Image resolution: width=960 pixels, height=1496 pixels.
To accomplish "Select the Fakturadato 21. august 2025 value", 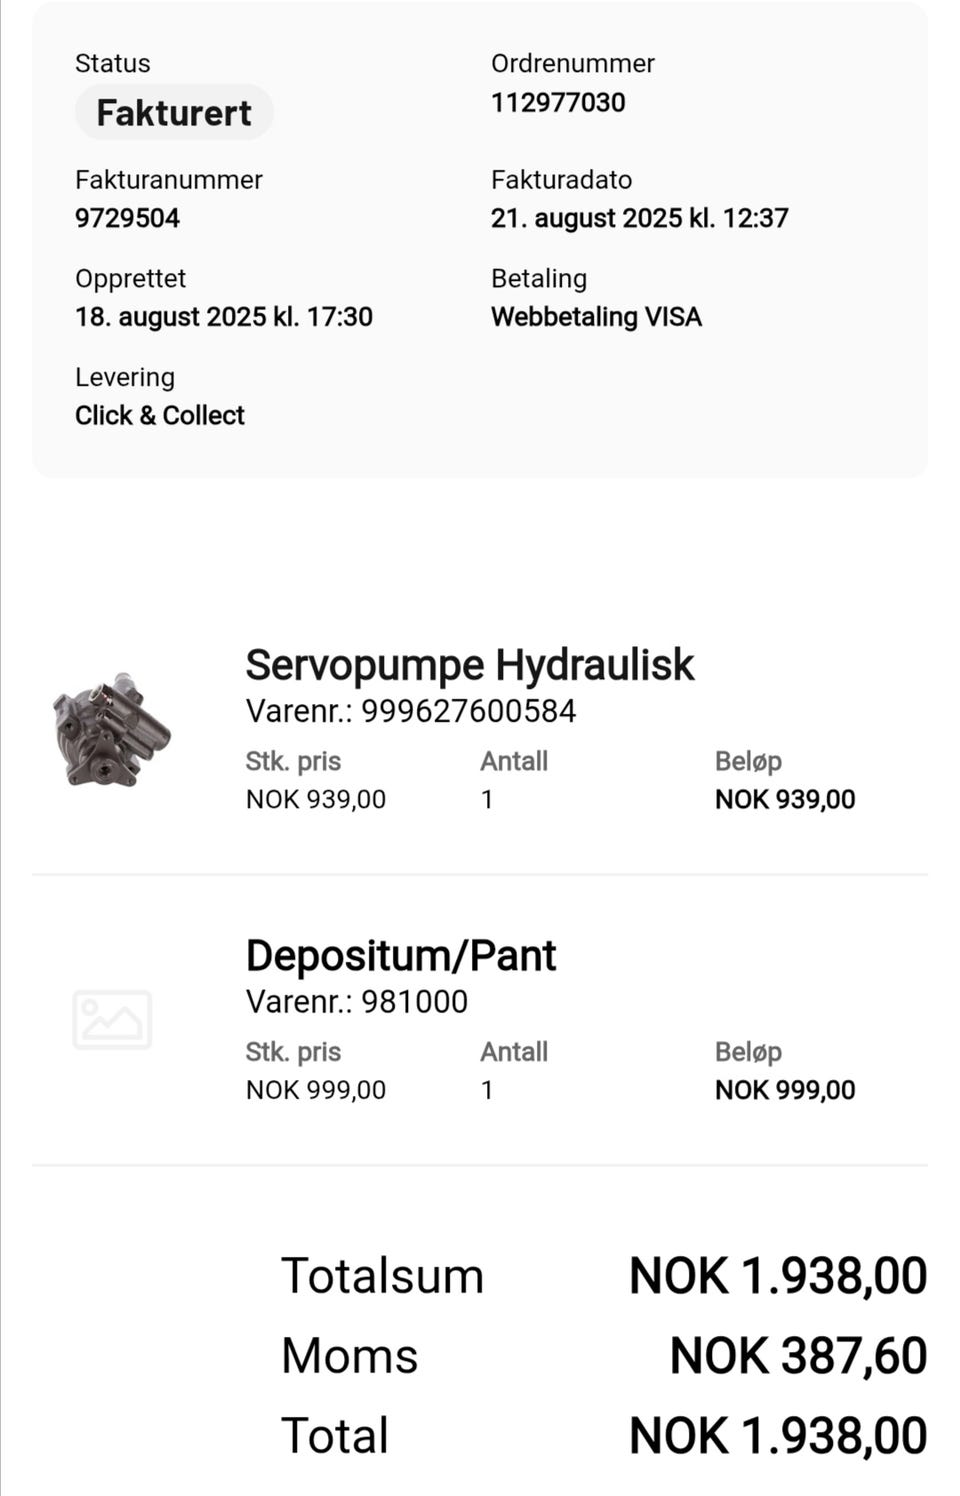I will click(640, 218).
